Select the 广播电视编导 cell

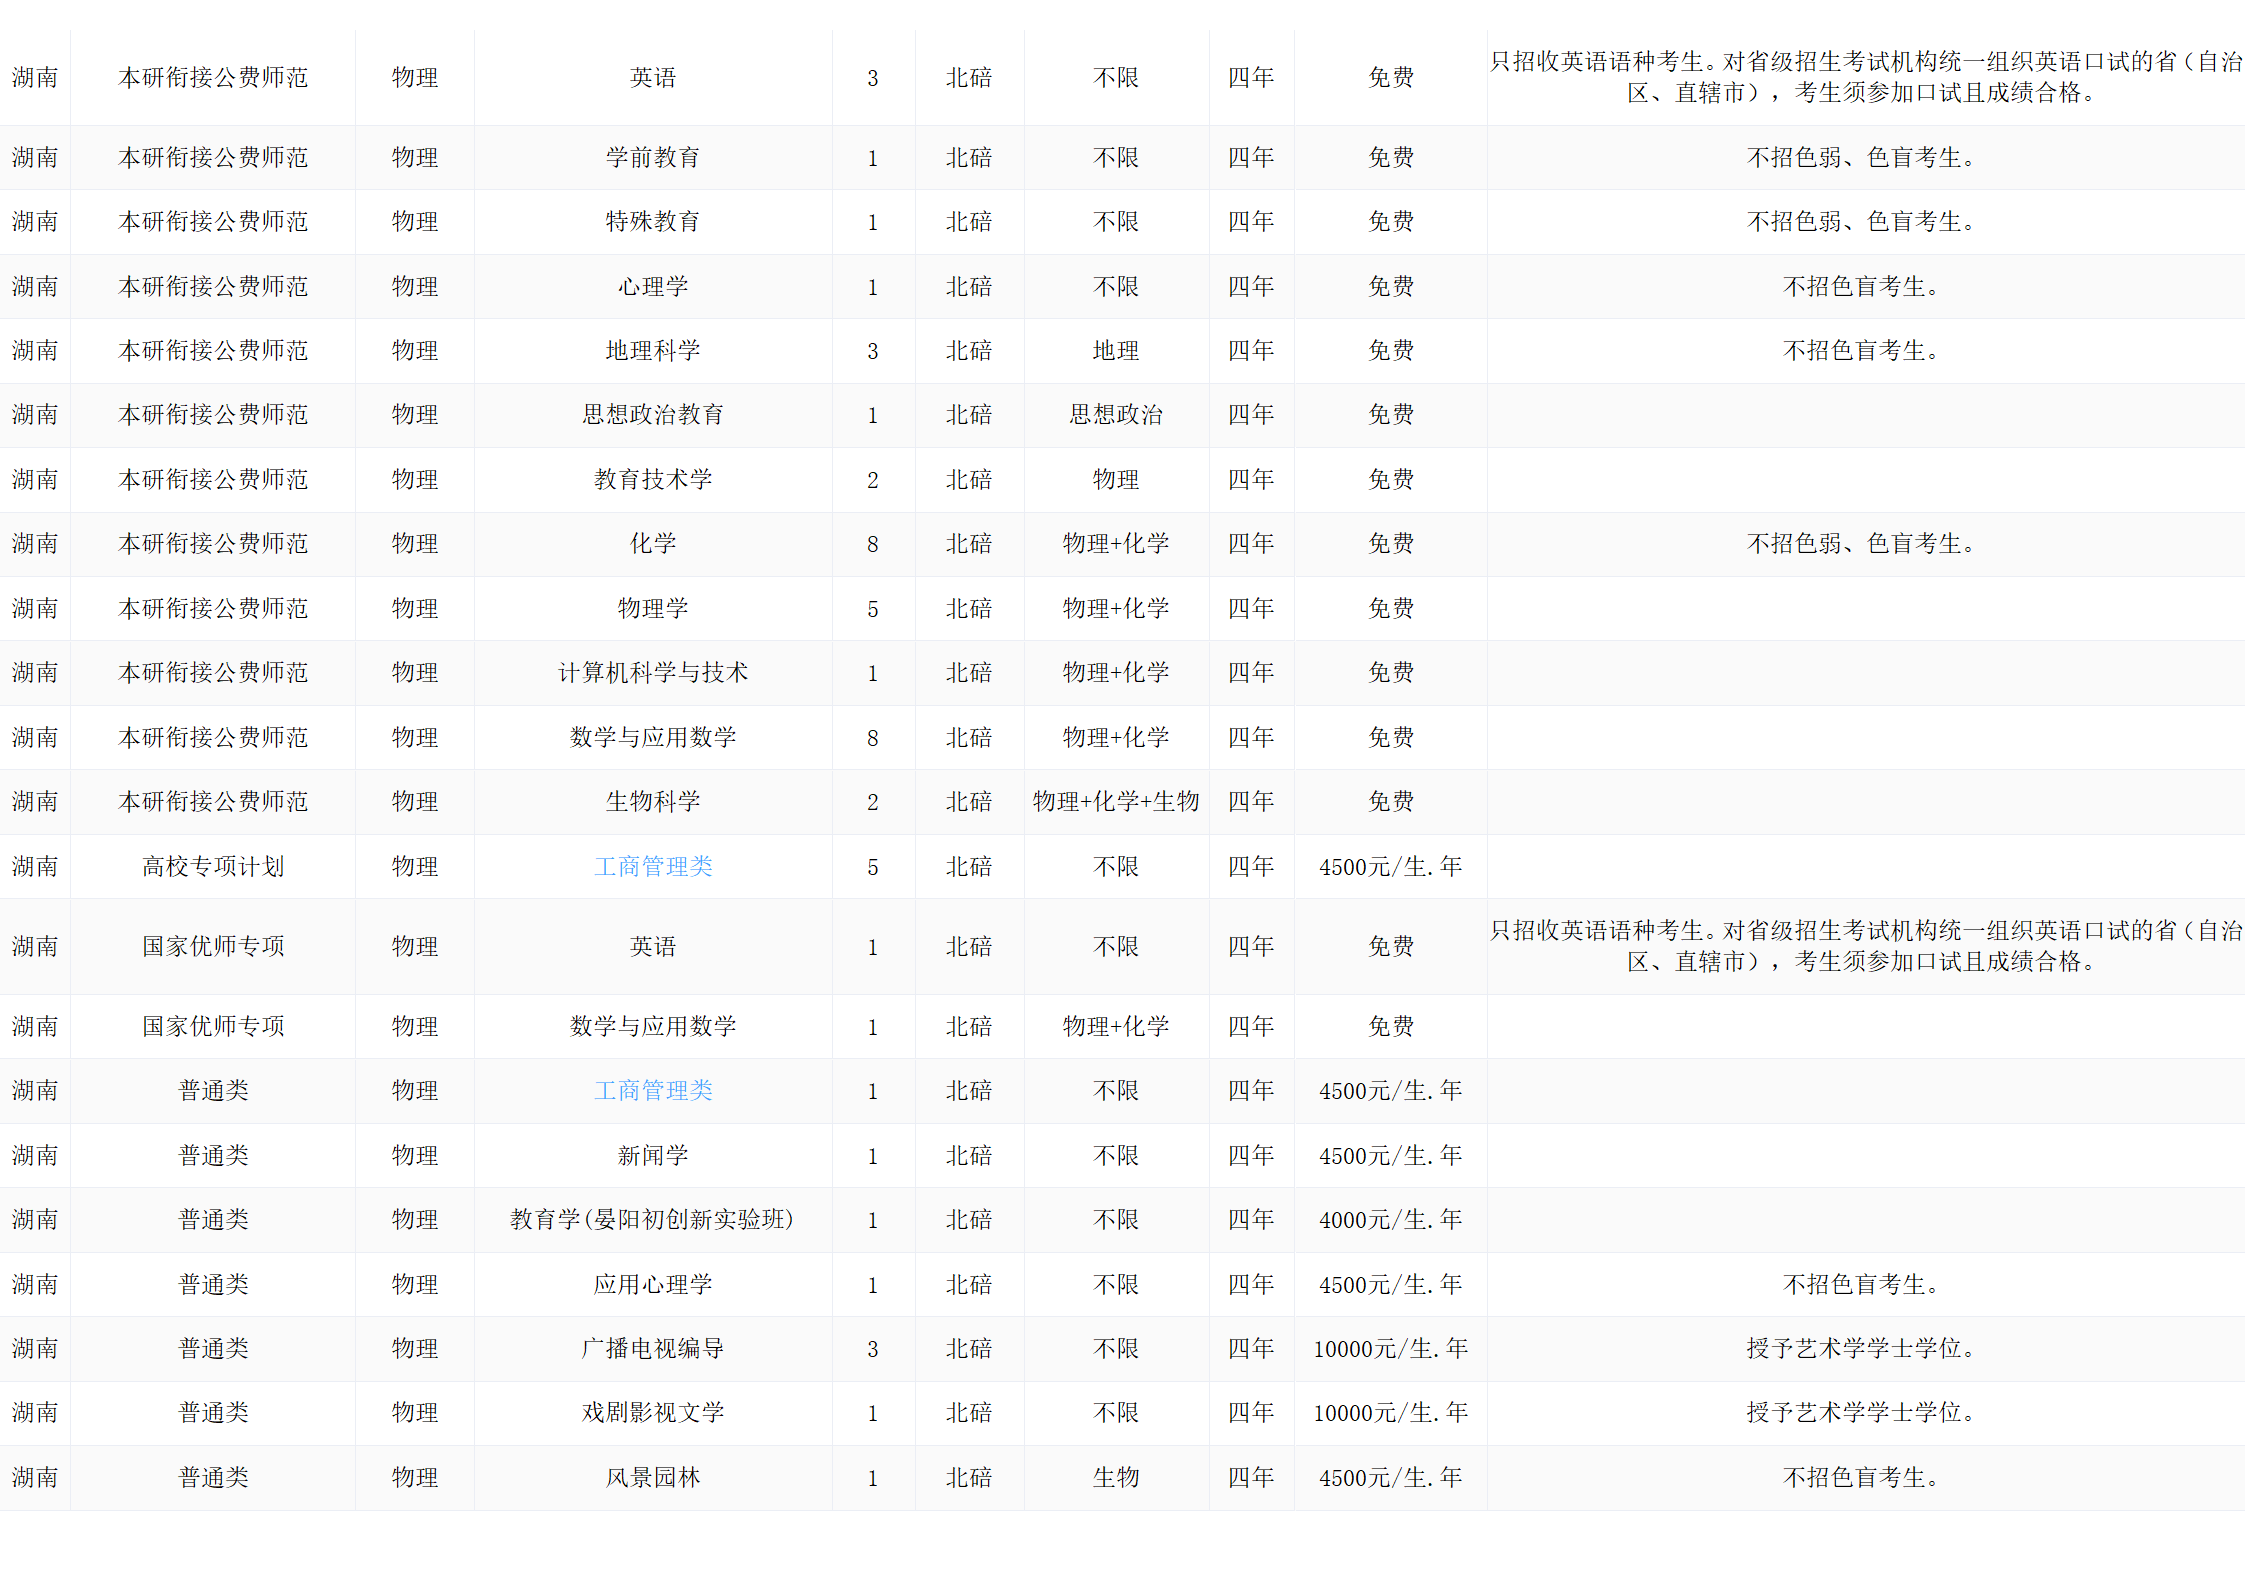653,1348
